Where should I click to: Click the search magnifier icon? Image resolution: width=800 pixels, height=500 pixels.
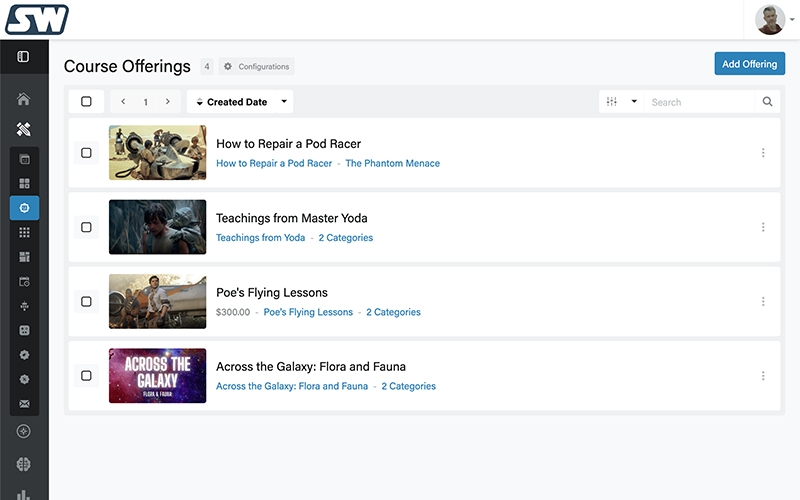click(x=767, y=102)
